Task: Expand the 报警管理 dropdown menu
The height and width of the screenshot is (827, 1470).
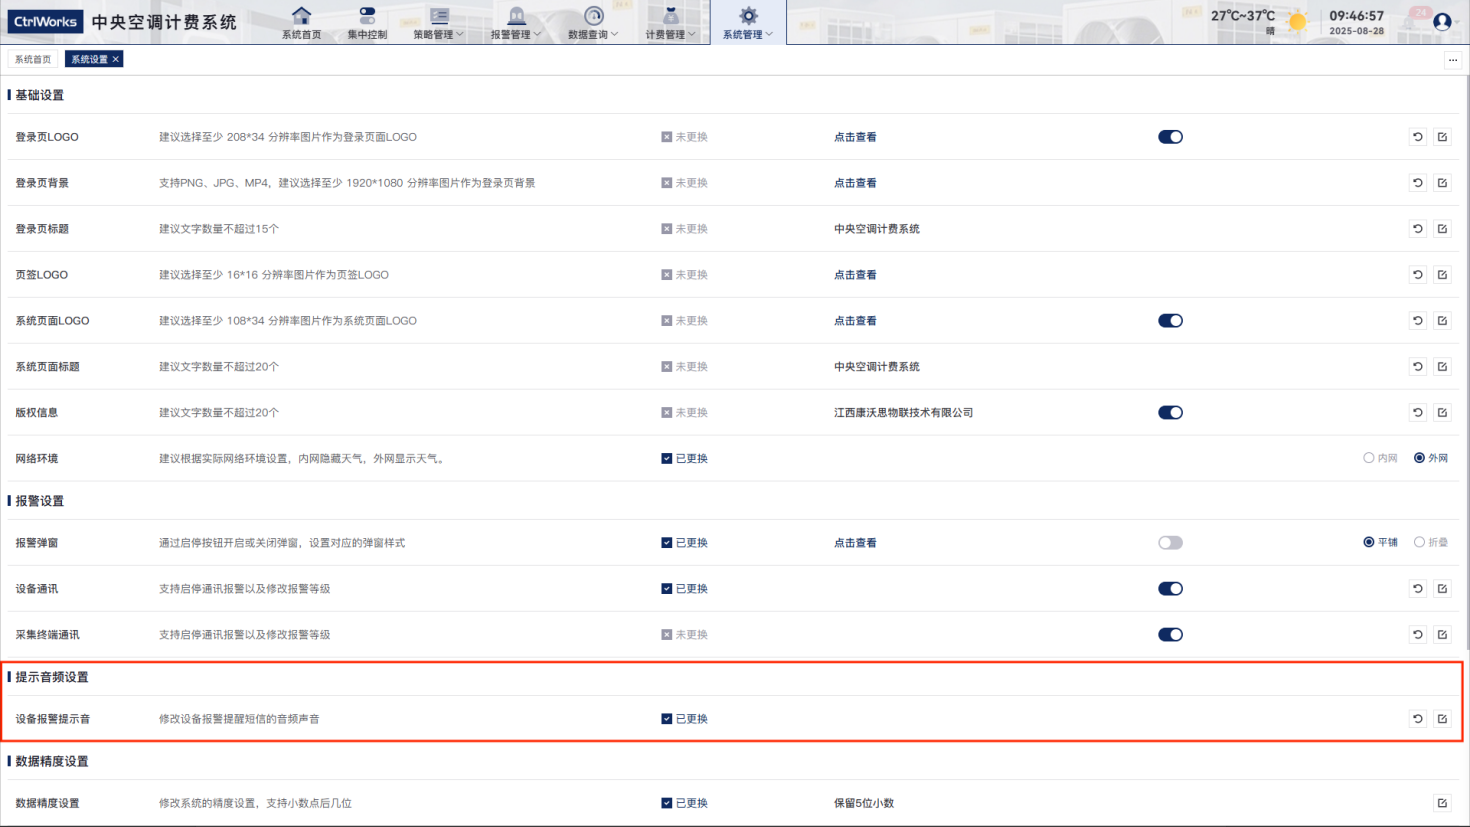Action: pyautogui.click(x=515, y=23)
